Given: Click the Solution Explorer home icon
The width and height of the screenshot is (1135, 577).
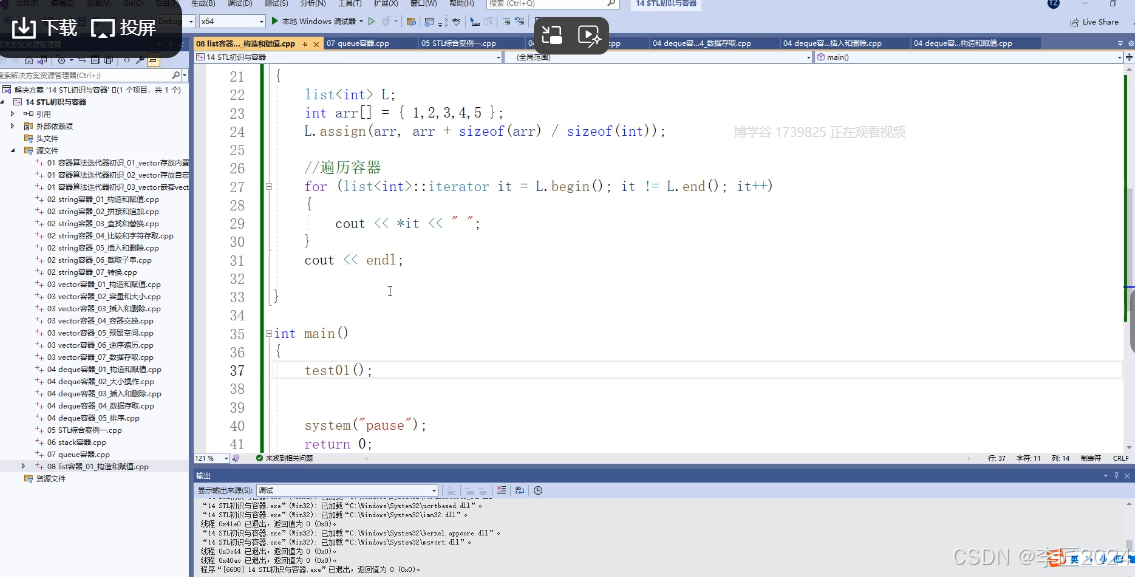Looking at the screenshot, I should [29, 60].
